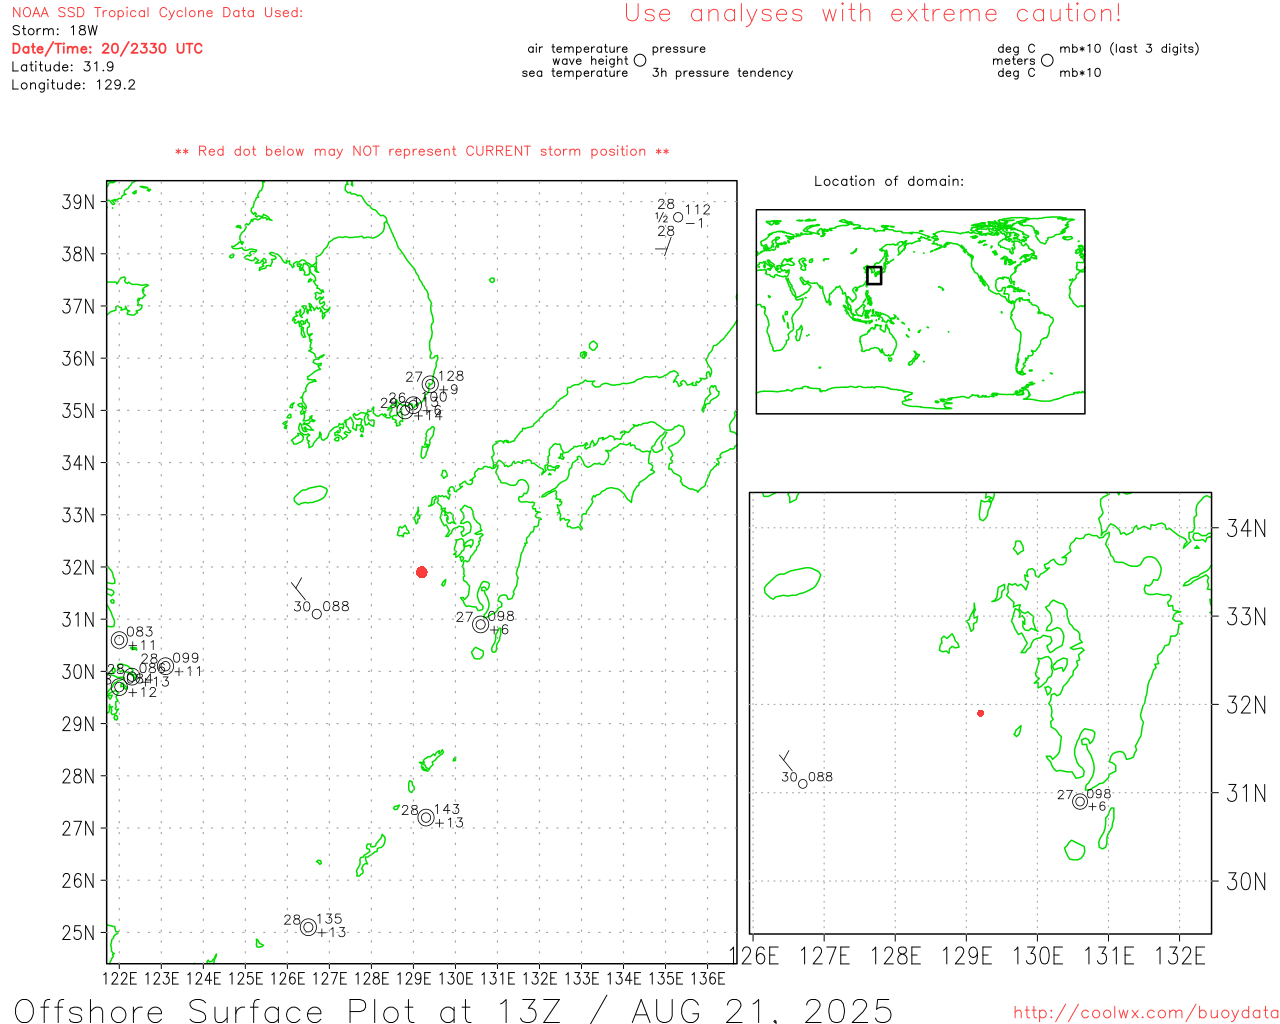Click the red storm dot in the zoomed inset map
1280x1024 pixels.
980,713
